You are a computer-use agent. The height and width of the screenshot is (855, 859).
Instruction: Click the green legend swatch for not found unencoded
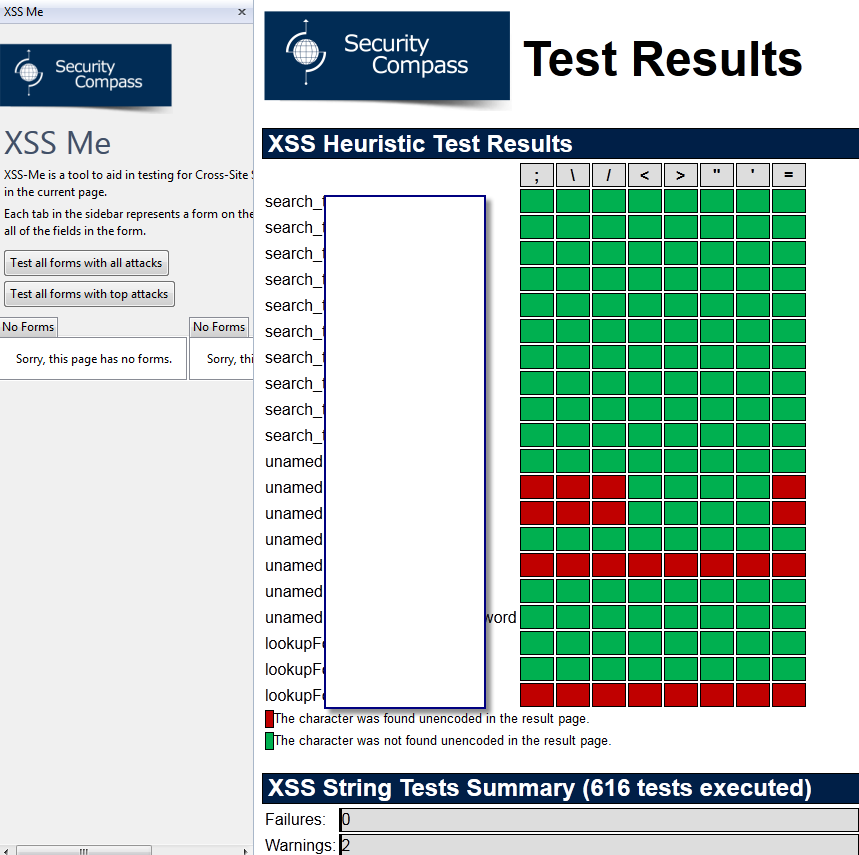(269, 741)
